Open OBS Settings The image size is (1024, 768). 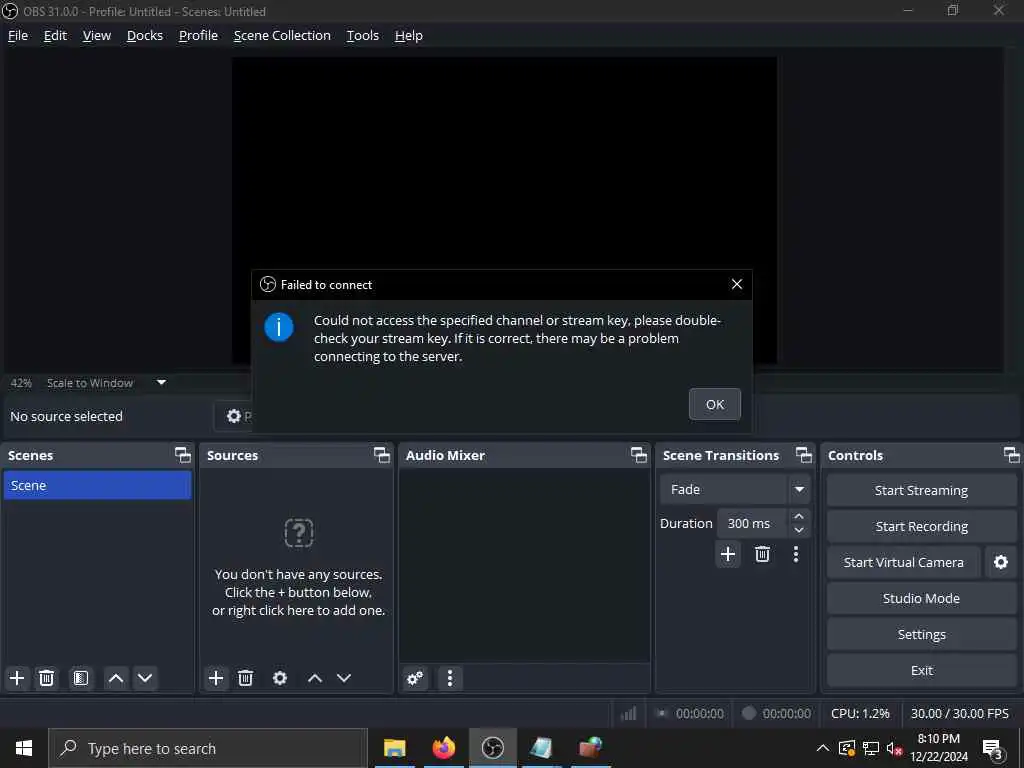921,634
